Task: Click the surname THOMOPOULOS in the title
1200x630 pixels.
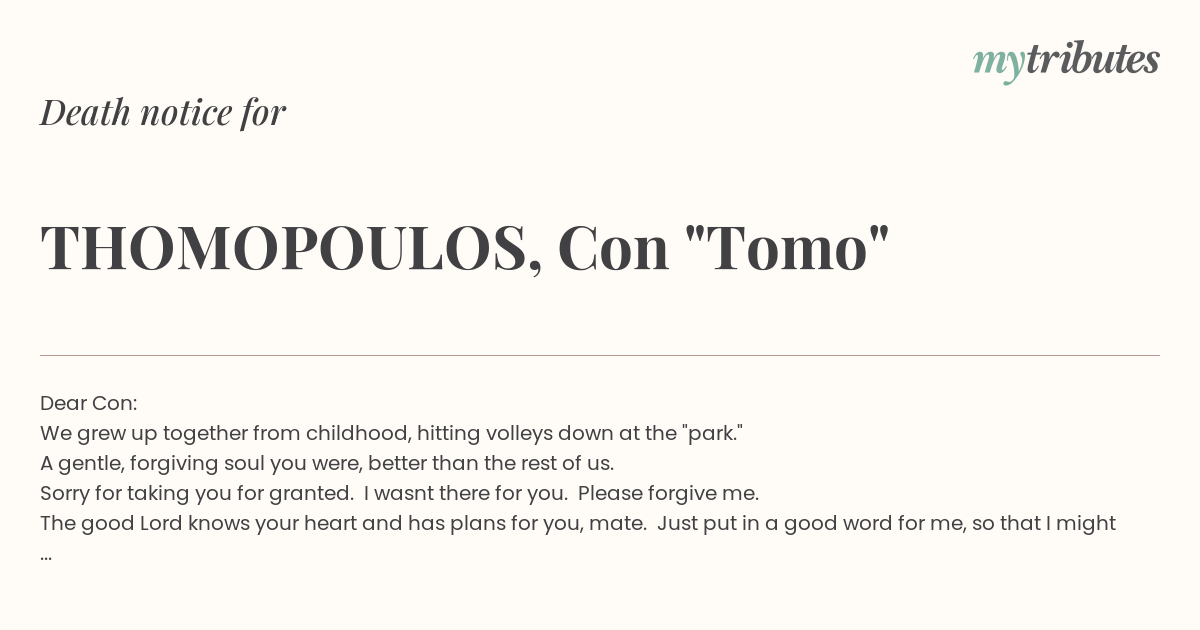Action: (284, 248)
